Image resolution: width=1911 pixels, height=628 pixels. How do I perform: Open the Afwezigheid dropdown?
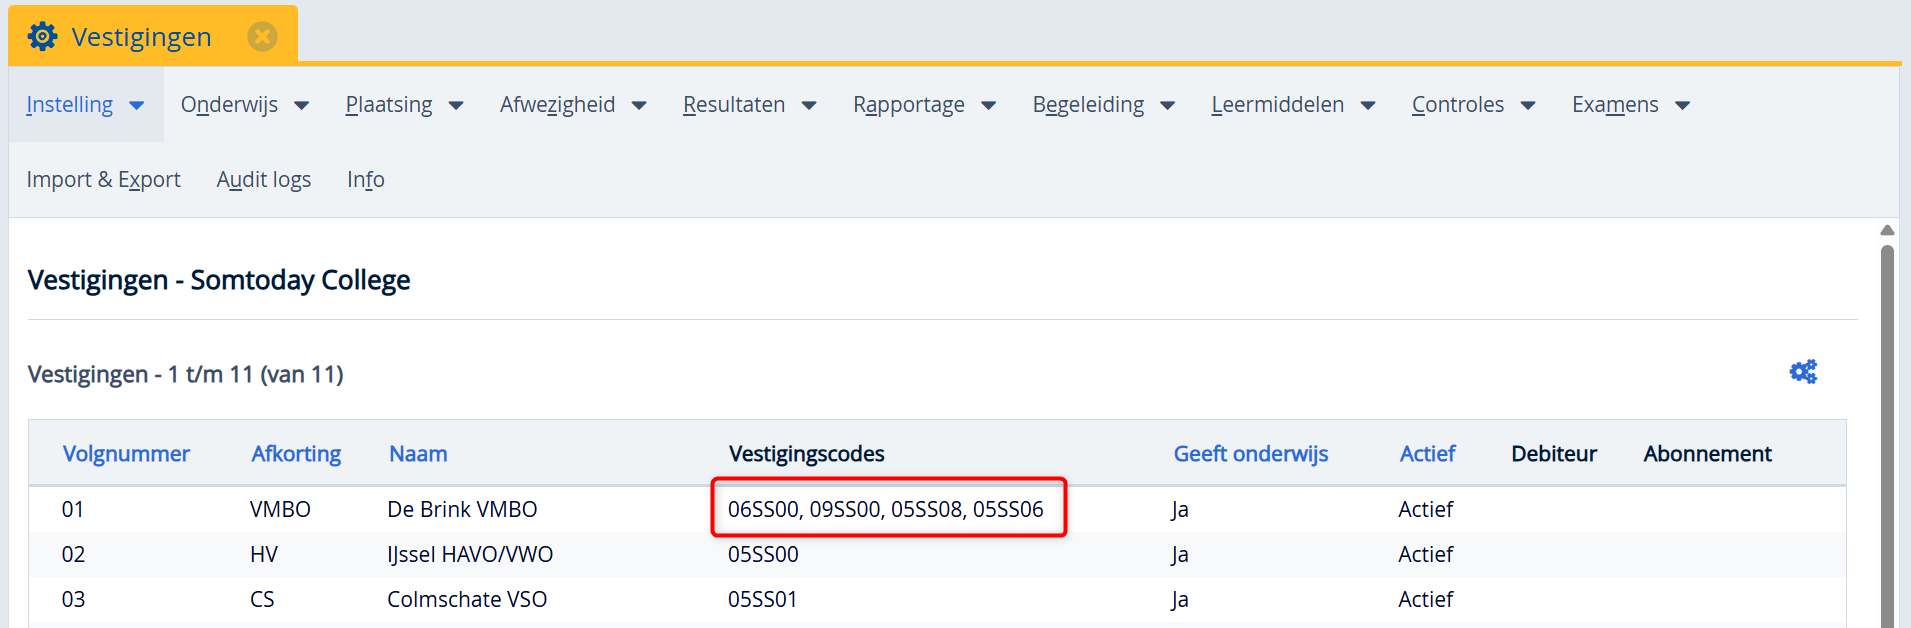[x=572, y=105]
